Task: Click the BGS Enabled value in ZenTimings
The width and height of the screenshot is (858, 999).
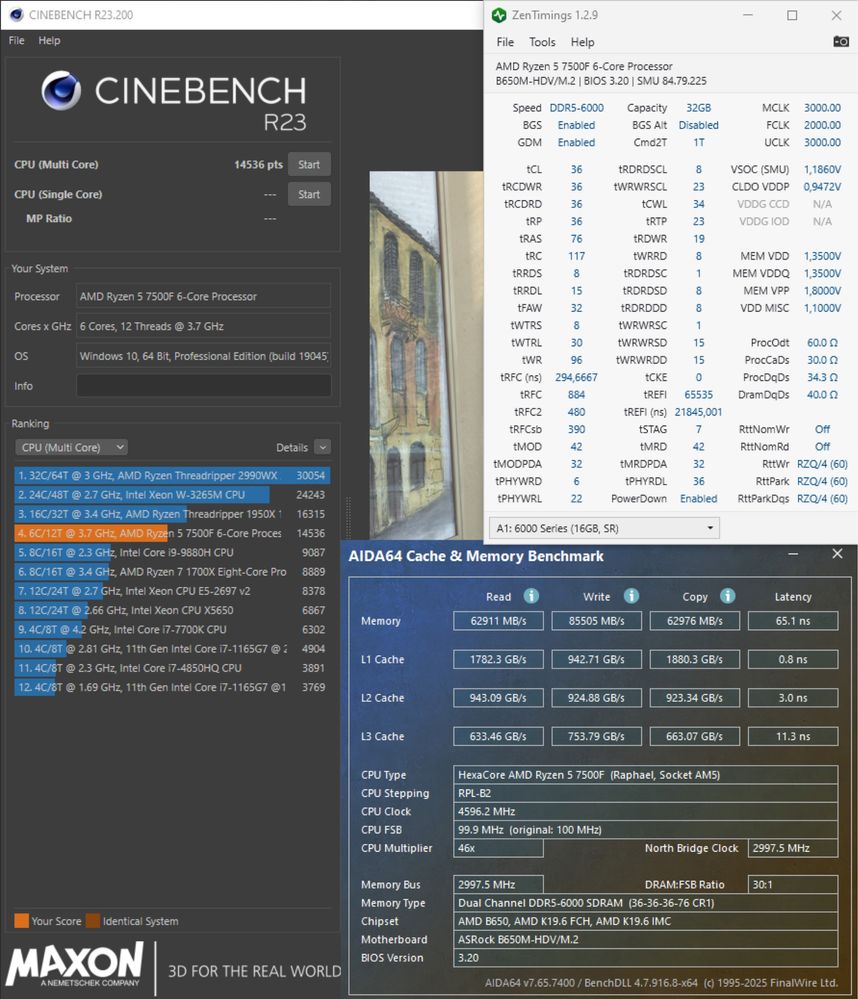Action: tap(576, 125)
